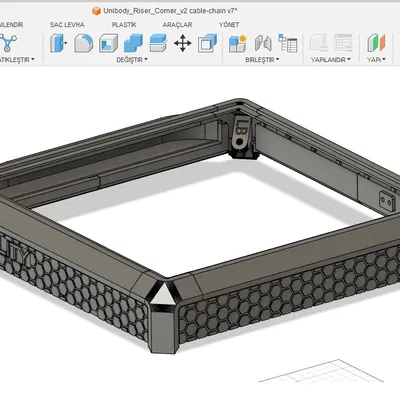Image resolution: width=400 pixels, height=400 pixels.
Task: Select the pyramid-shaped front corner cap on model
Action: tap(163, 293)
